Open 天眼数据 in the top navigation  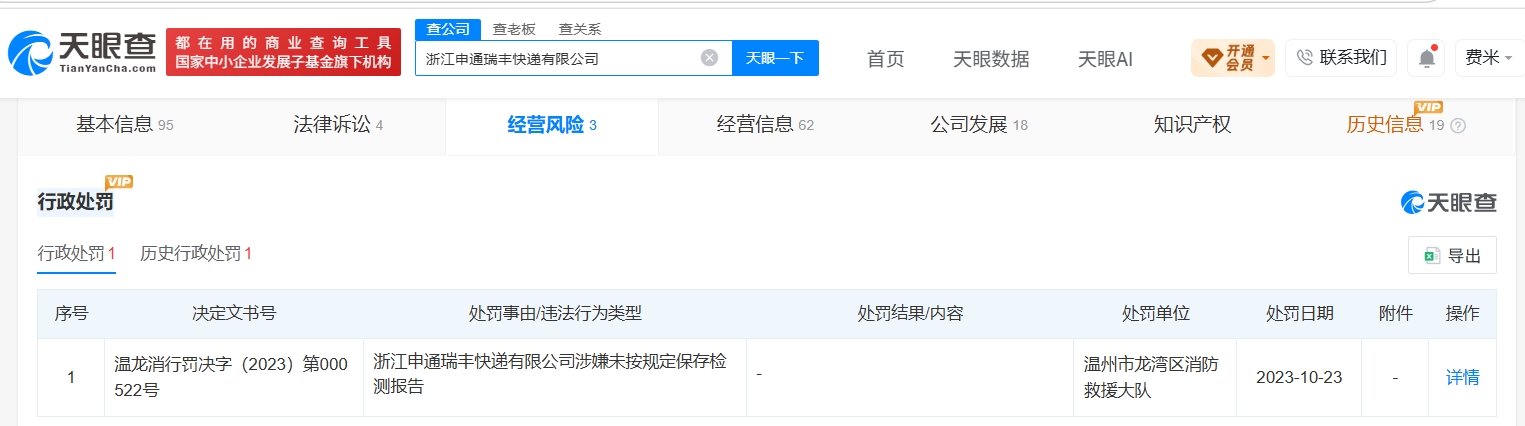pos(991,59)
